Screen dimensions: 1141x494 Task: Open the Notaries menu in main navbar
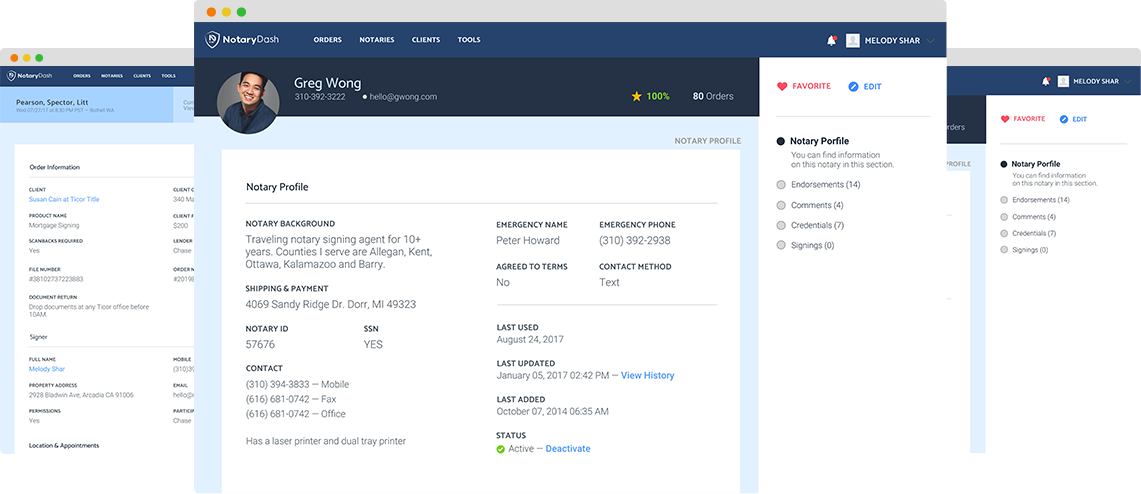click(x=377, y=40)
